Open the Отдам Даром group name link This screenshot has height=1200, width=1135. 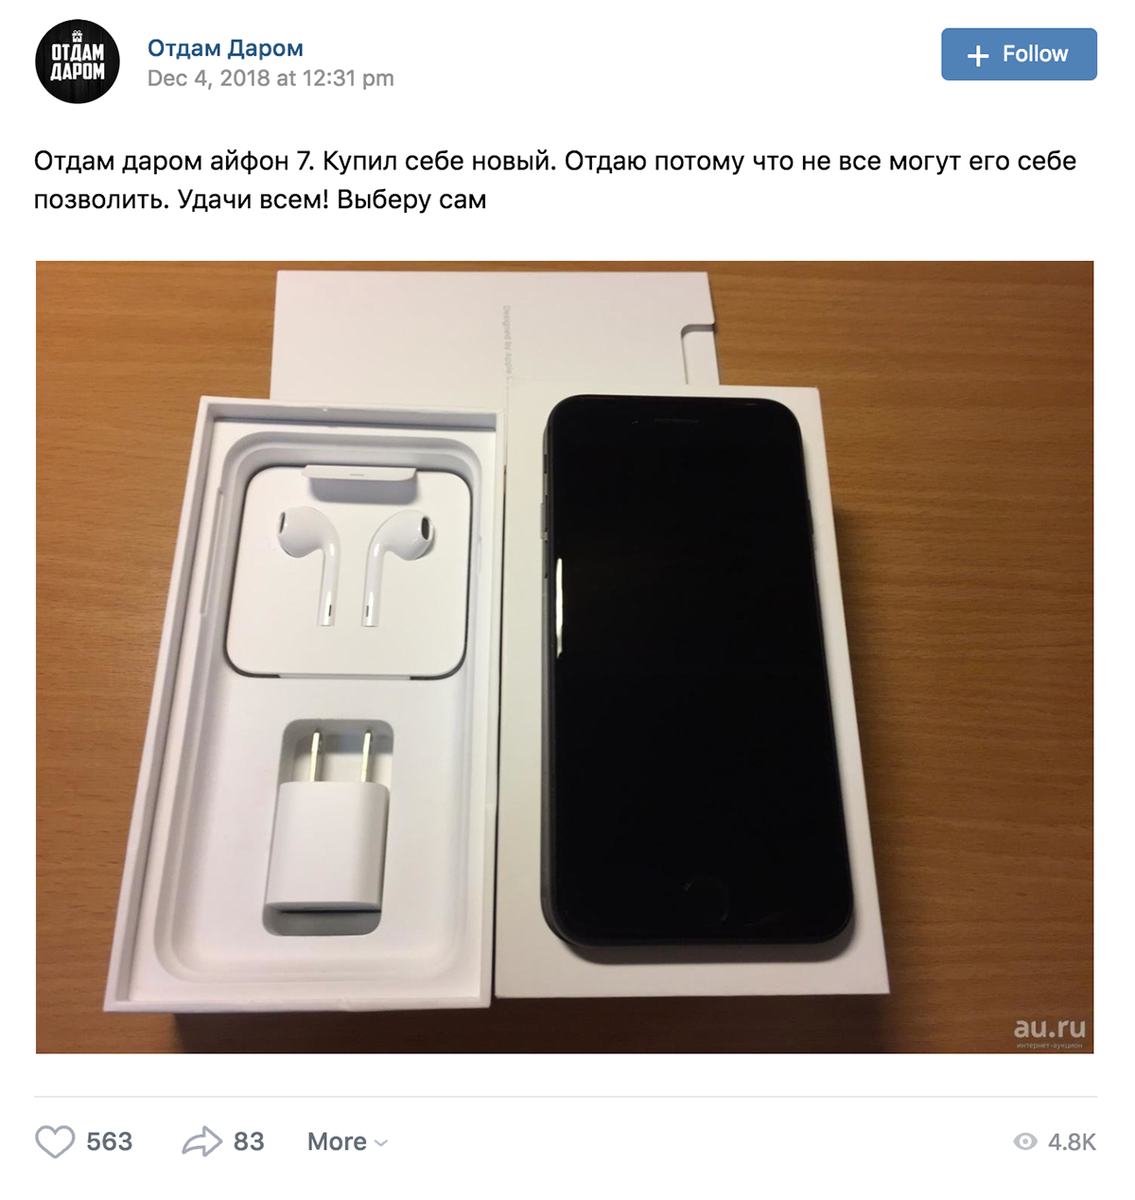coord(225,48)
